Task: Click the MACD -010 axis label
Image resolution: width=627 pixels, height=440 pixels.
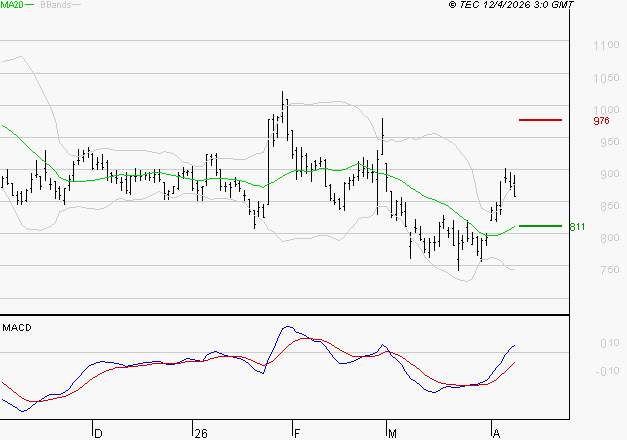Action: click(607, 371)
